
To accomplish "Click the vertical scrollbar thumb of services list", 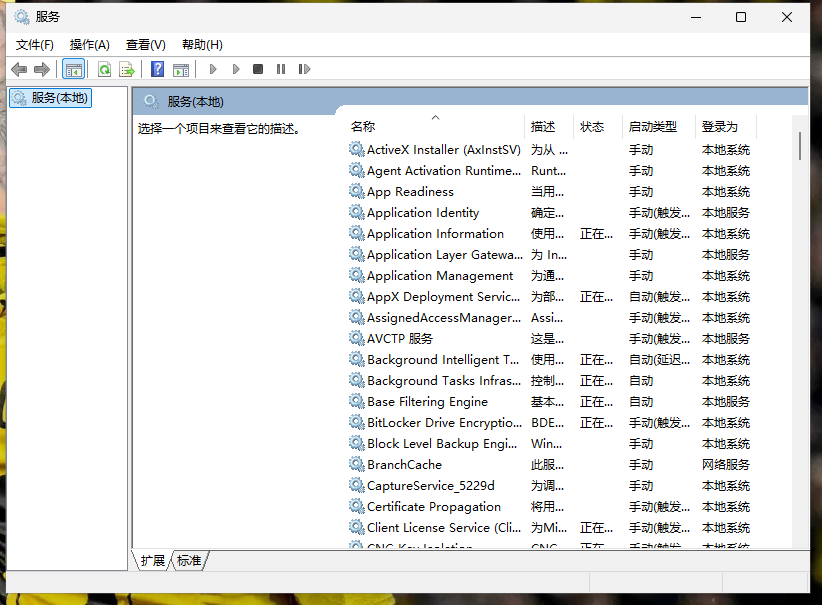I will click(x=800, y=146).
